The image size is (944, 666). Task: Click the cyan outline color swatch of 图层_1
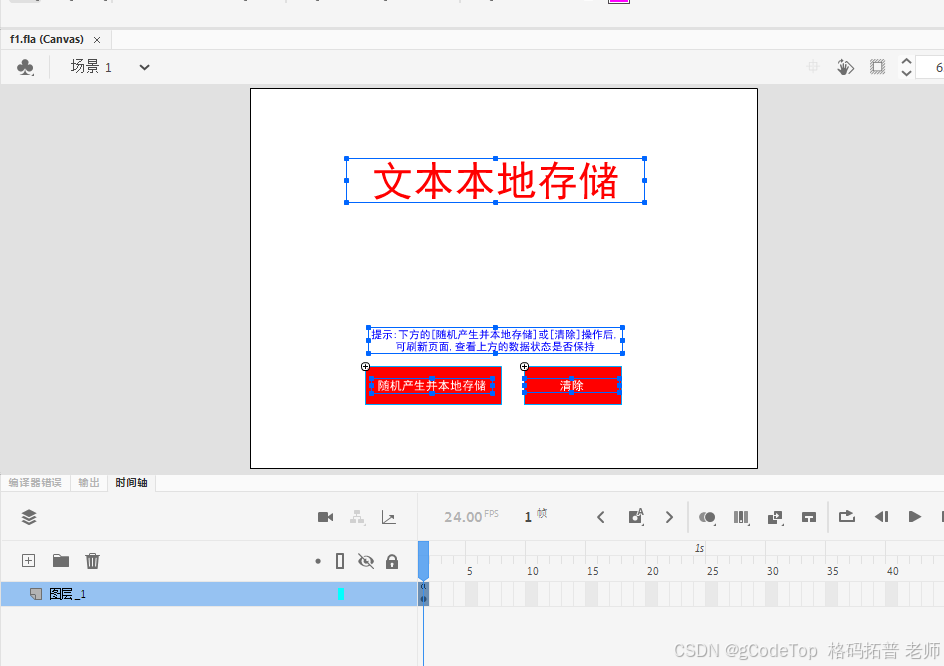tap(341, 594)
